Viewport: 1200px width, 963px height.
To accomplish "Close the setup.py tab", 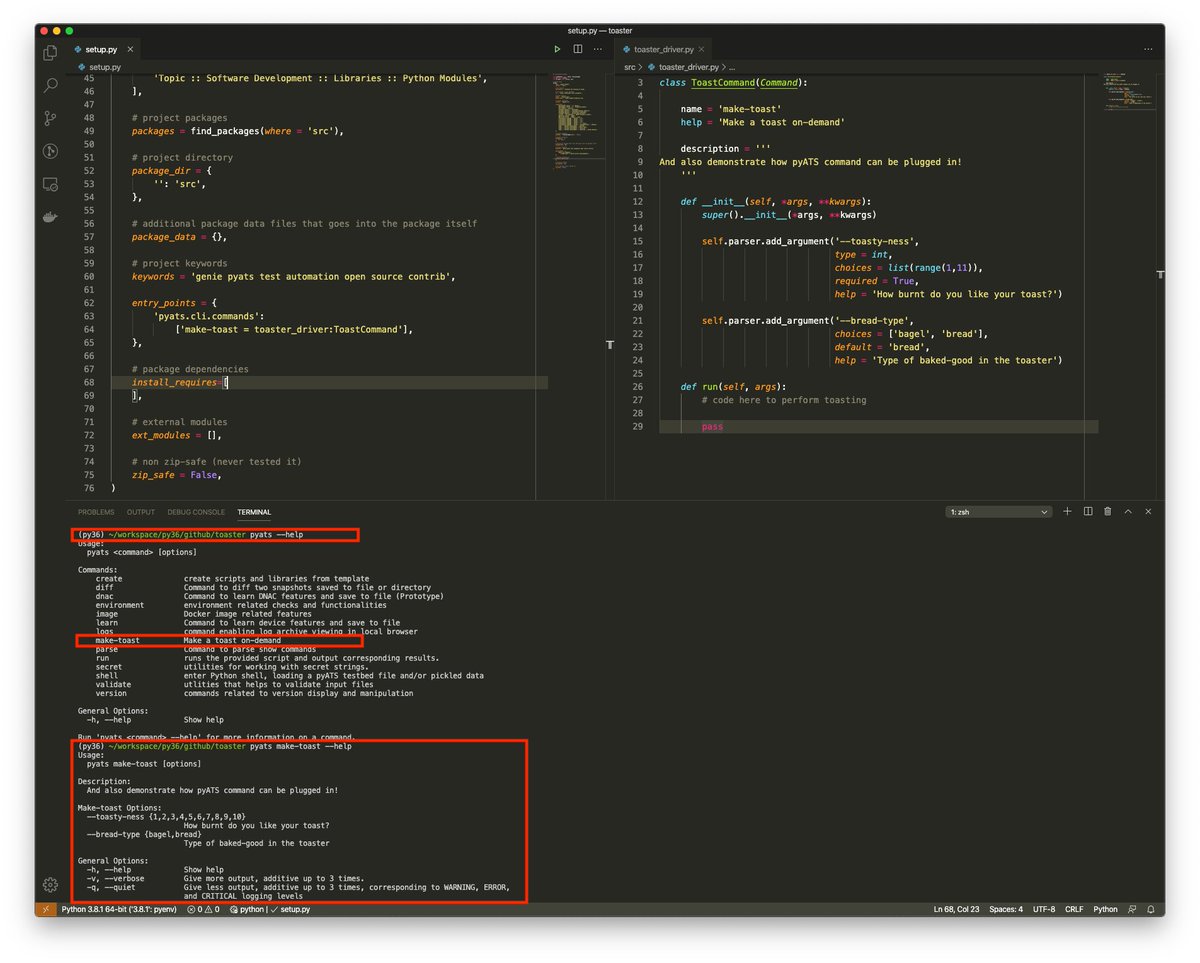I will (x=130, y=49).
